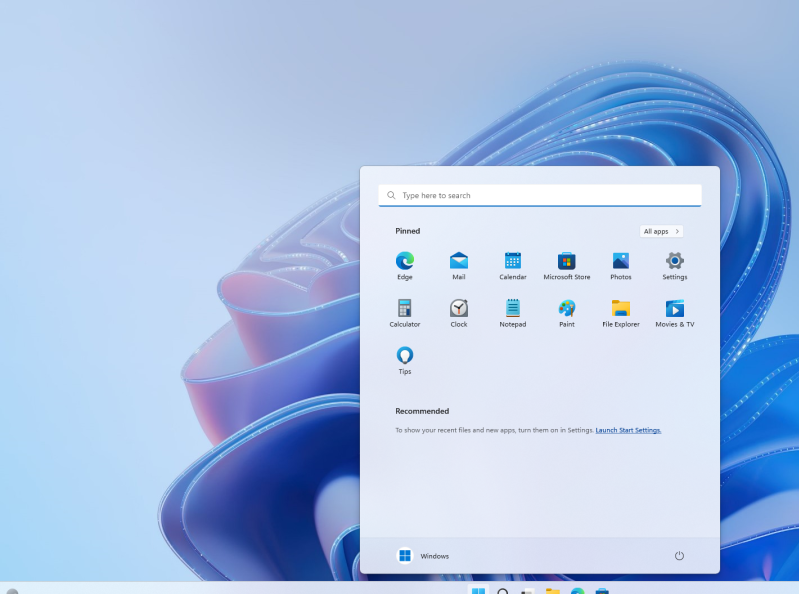The height and width of the screenshot is (594, 799).
Task: Click 'To show your recent files' message text
Action: click(494, 430)
